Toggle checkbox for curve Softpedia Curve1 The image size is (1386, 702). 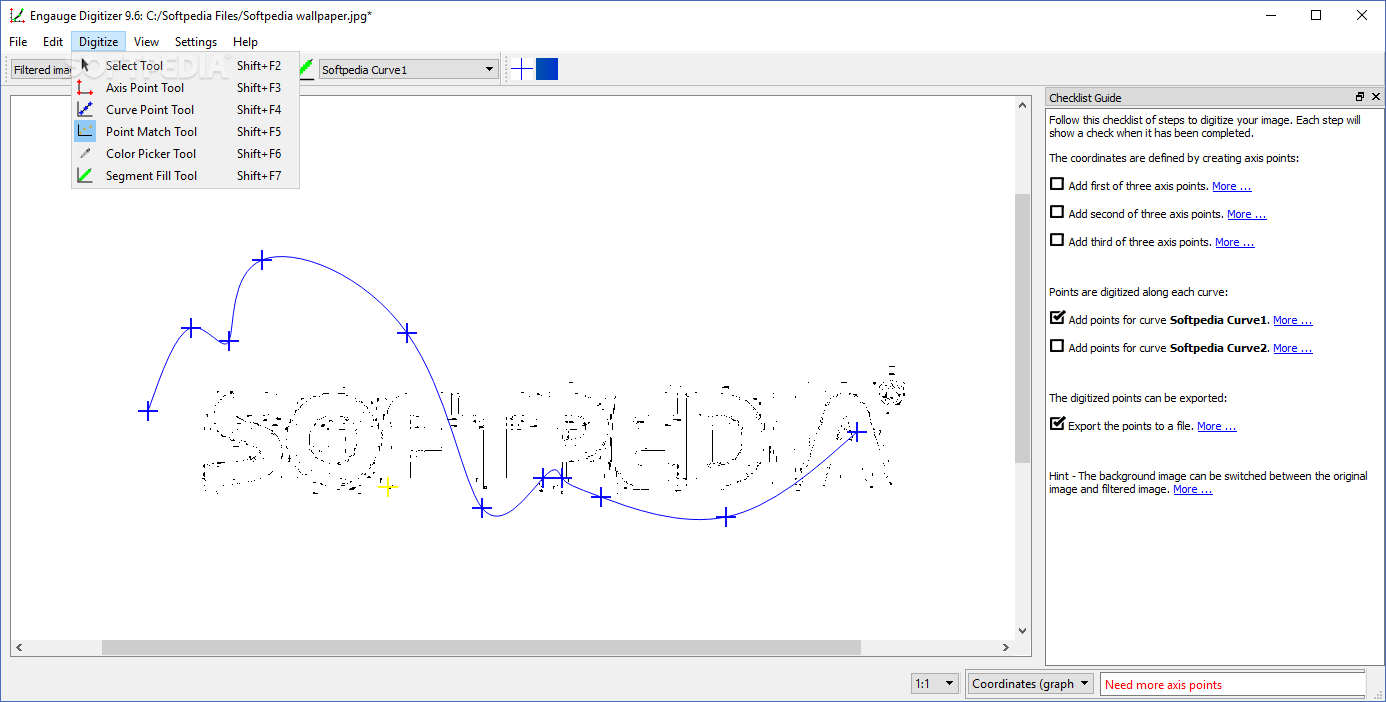(x=1057, y=318)
